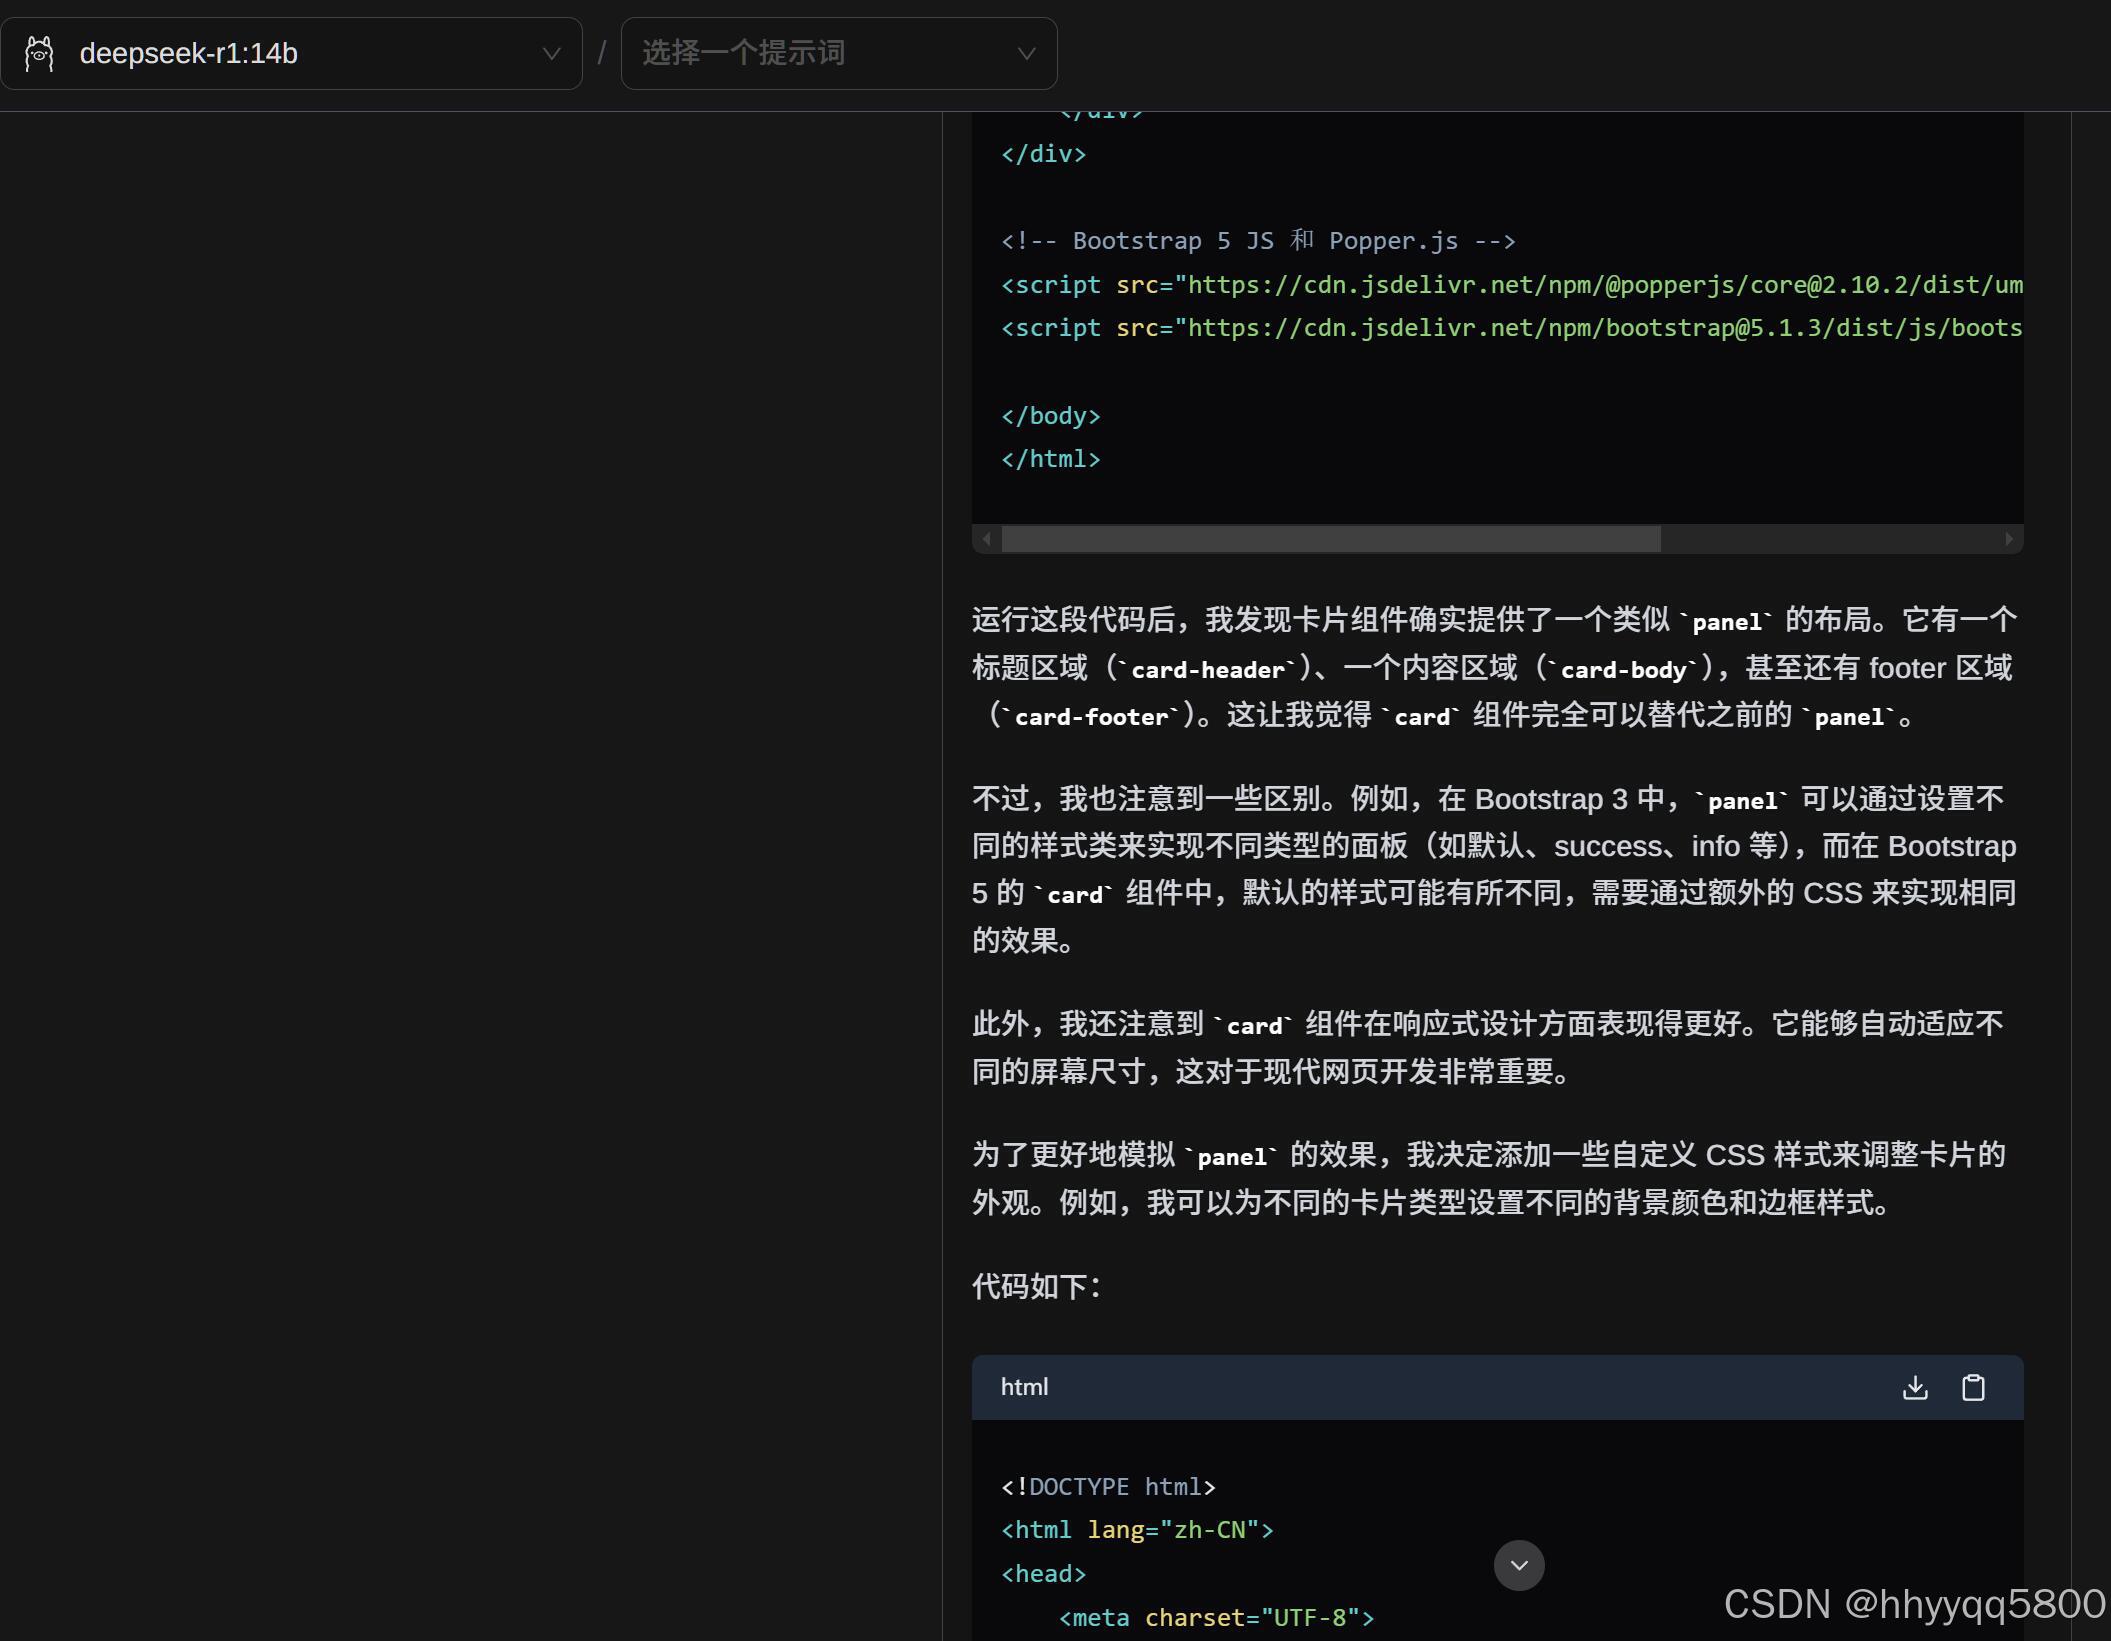Click scroll-to-bottom round arrow button
The height and width of the screenshot is (1641, 2111).
click(1519, 1565)
